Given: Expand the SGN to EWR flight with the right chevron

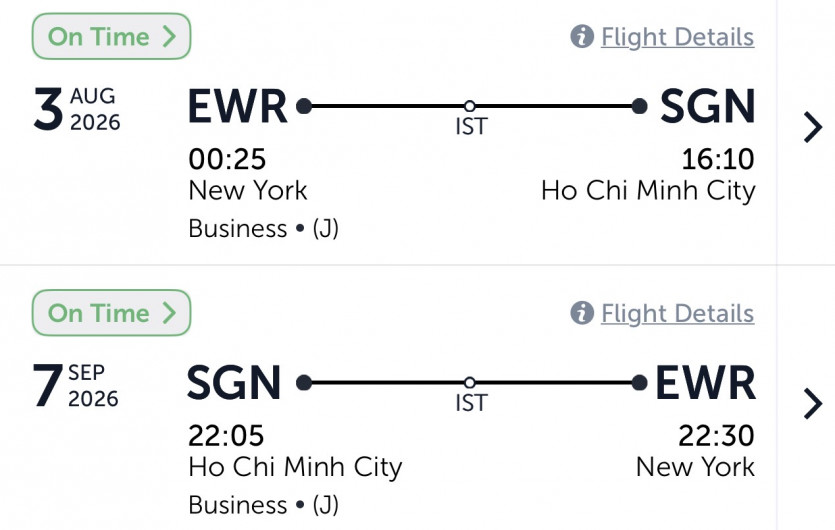Looking at the screenshot, I should [812, 403].
